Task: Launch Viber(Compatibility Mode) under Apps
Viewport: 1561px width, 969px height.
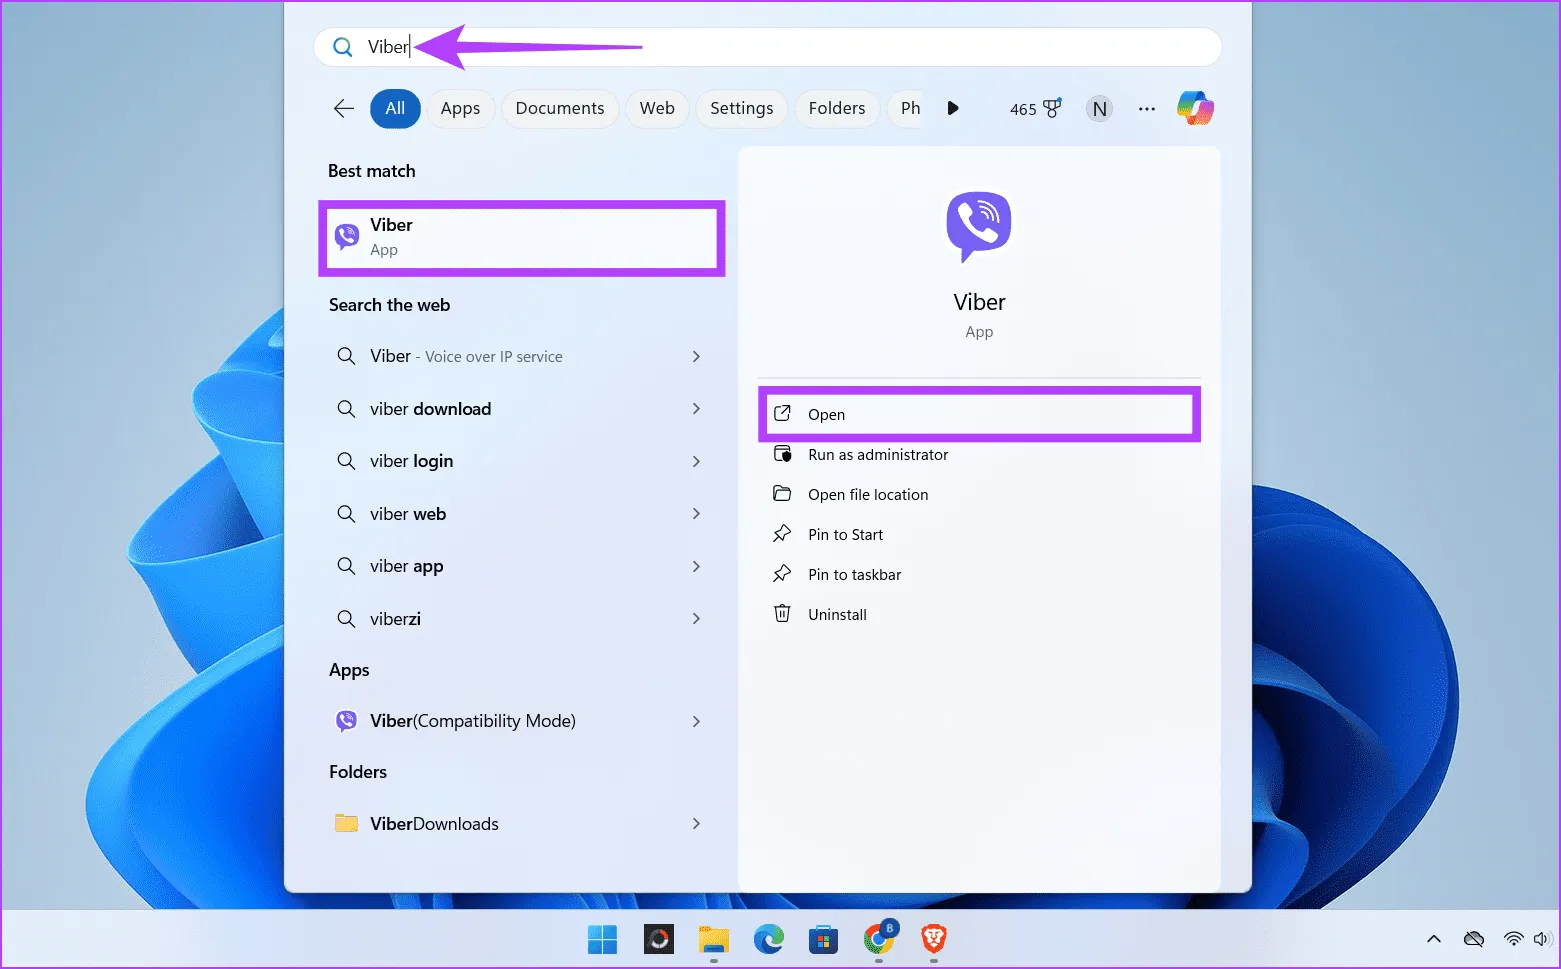Action: (x=471, y=721)
